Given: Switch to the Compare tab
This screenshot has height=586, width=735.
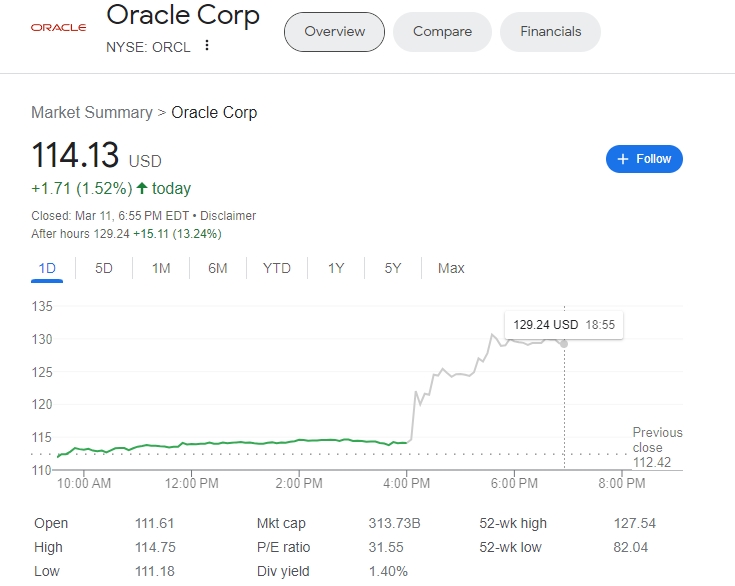Looking at the screenshot, I should pos(442,32).
